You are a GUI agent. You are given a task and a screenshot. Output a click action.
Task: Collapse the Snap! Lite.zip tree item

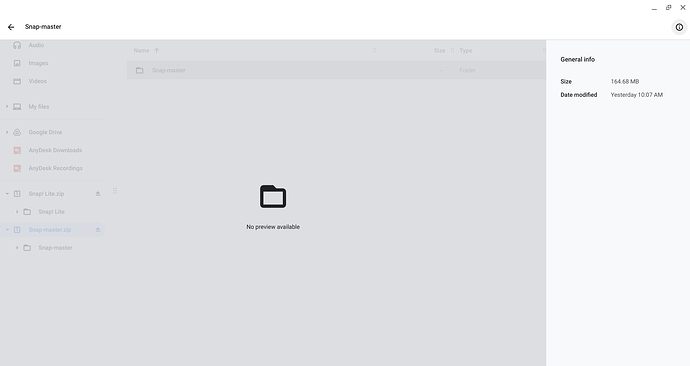pos(7,194)
